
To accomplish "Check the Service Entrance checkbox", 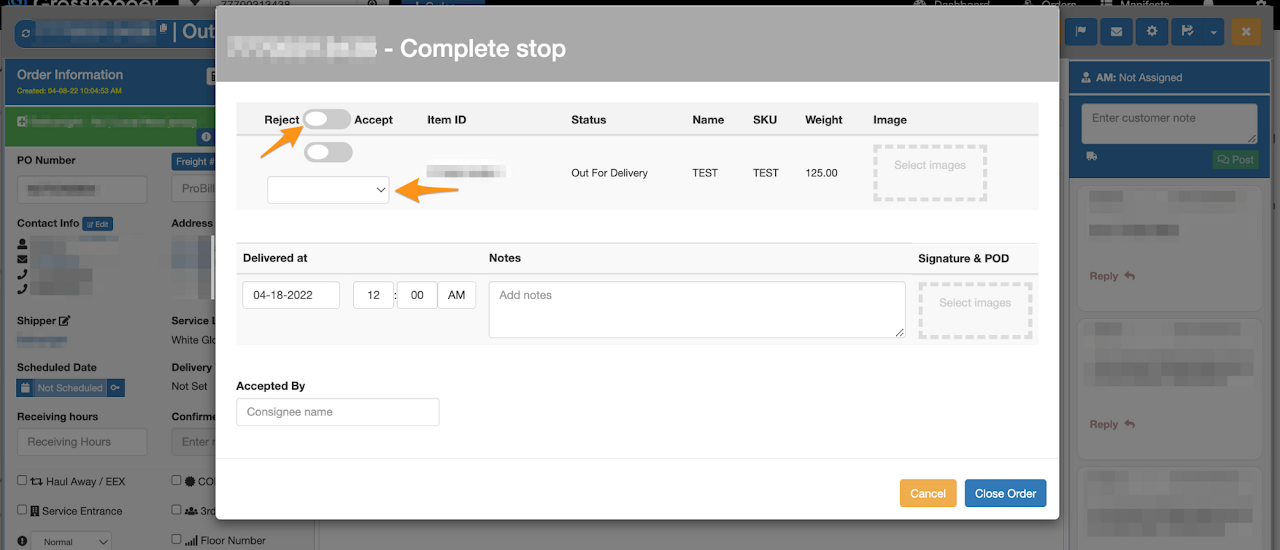I will coord(22,511).
